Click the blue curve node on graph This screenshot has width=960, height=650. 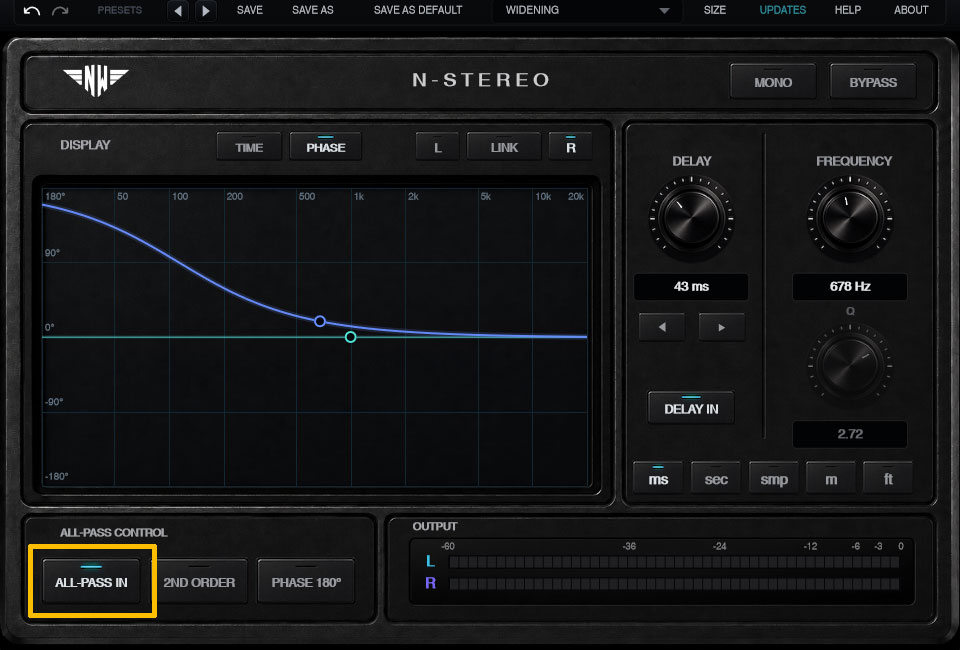click(320, 321)
